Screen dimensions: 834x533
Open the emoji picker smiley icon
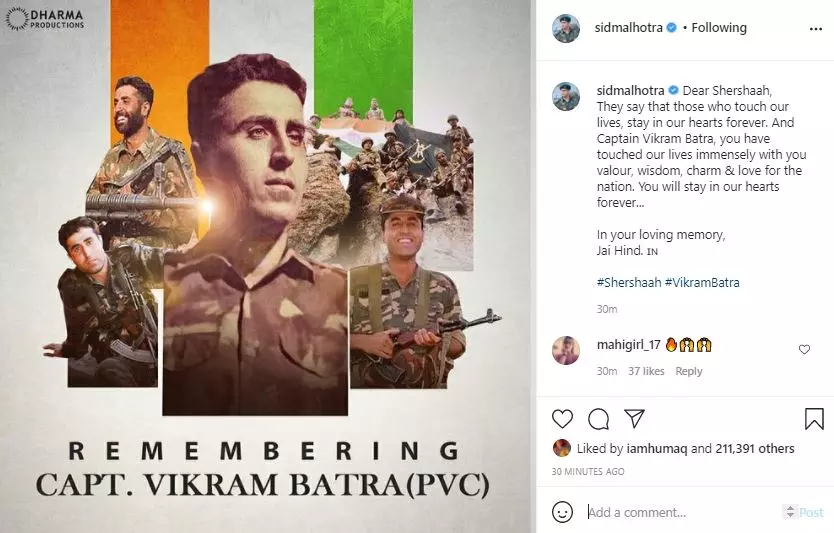coord(562,512)
